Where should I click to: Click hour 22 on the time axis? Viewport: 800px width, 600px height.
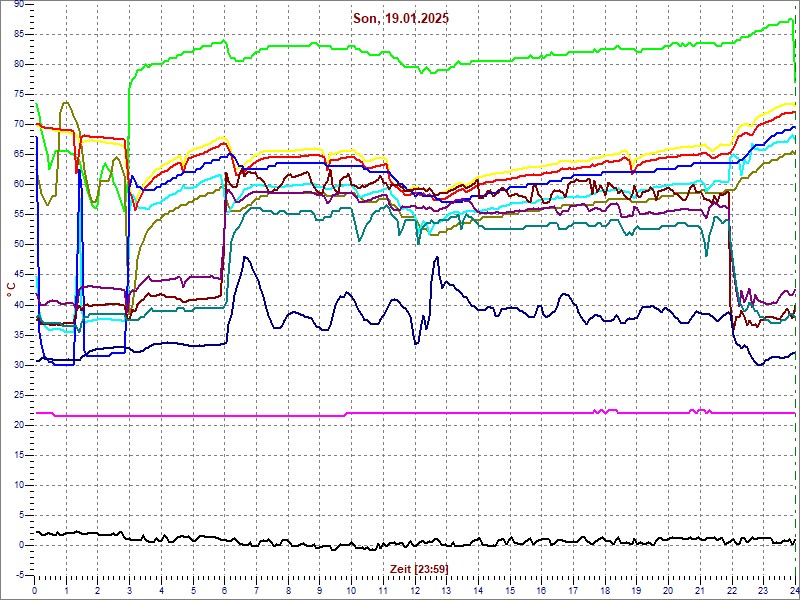(732, 589)
